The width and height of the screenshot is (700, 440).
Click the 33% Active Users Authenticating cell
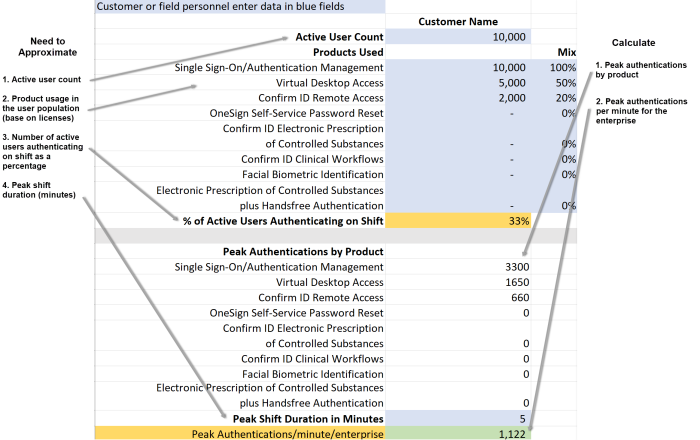tap(458, 220)
